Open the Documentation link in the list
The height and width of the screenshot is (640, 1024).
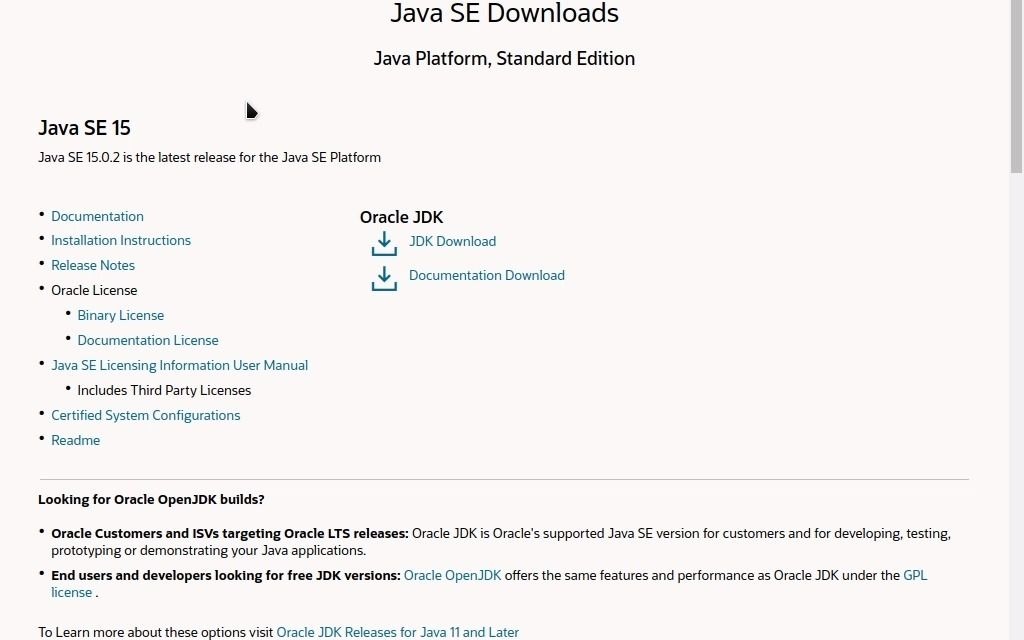click(97, 216)
